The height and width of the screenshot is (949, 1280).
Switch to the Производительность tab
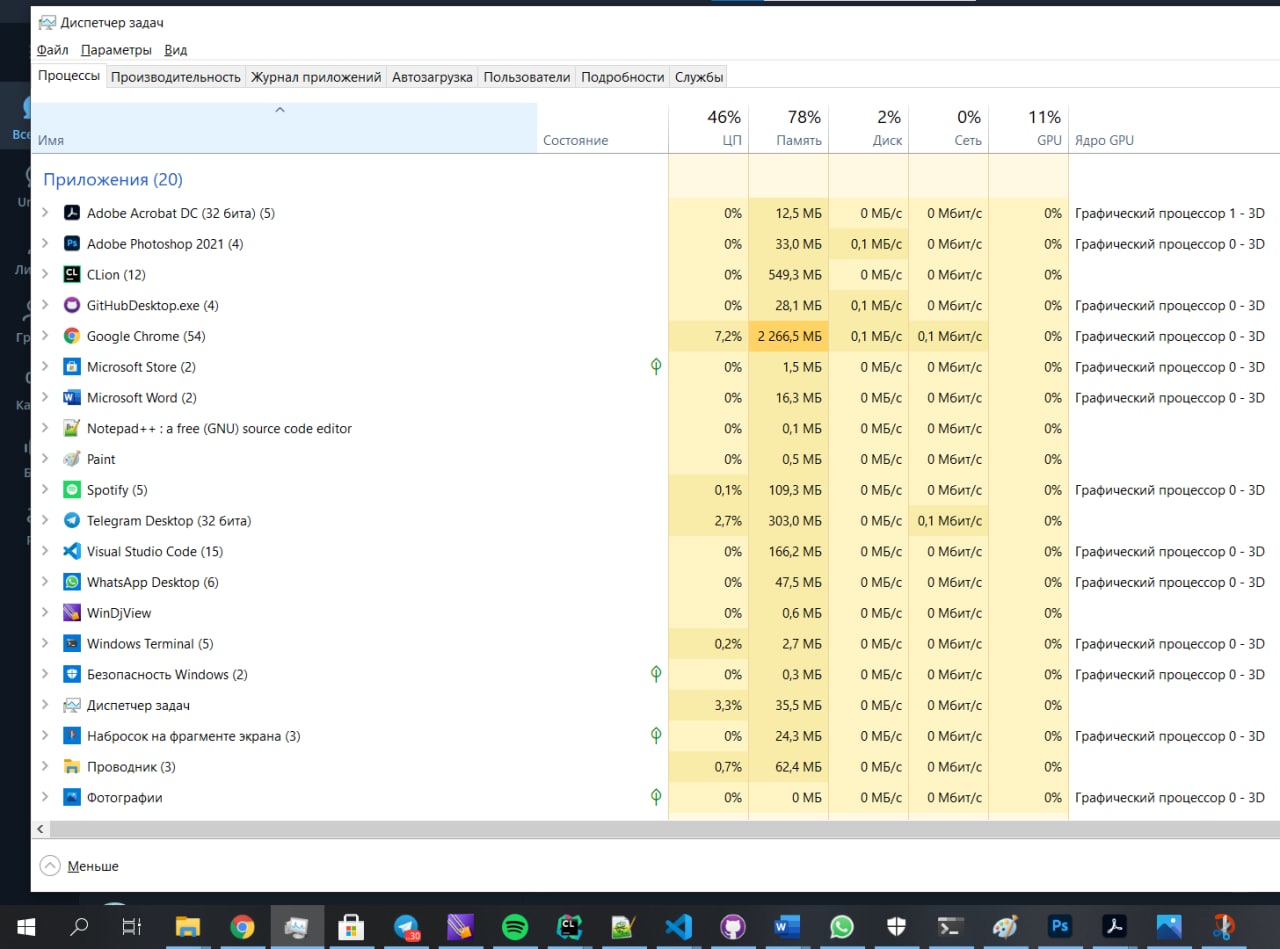tap(176, 77)
